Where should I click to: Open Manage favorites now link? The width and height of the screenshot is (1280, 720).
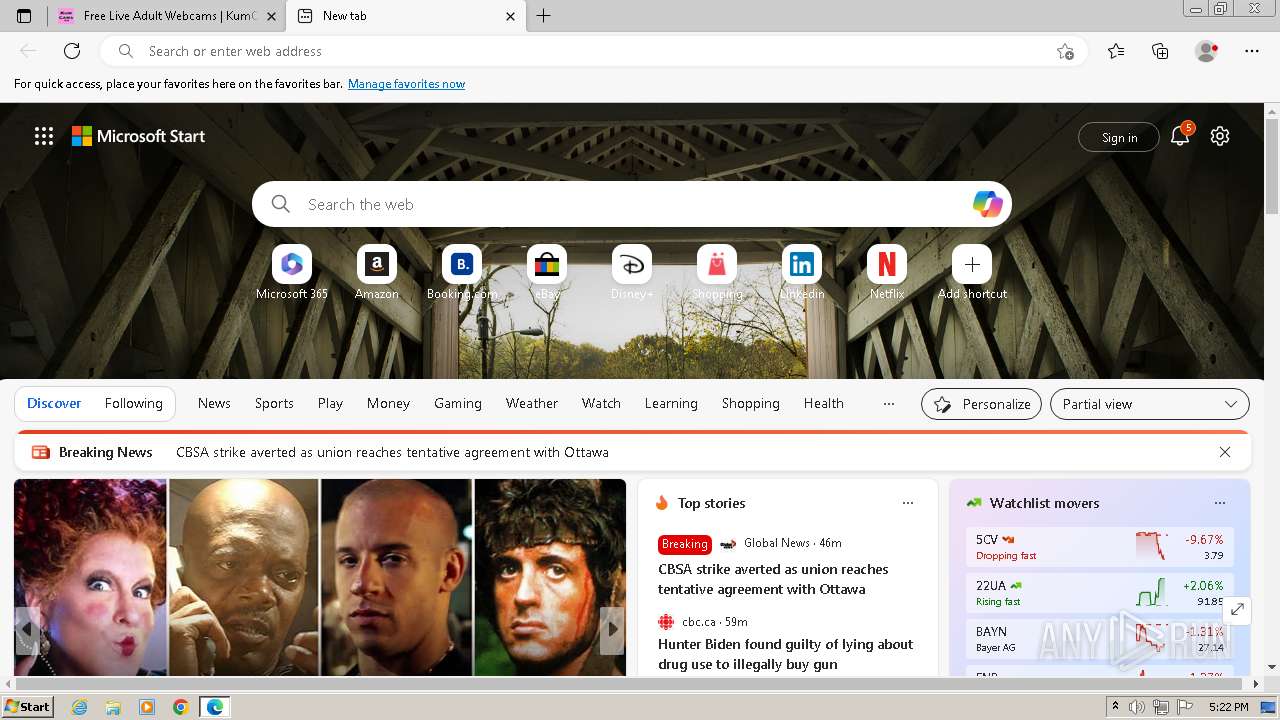(406, 84)
